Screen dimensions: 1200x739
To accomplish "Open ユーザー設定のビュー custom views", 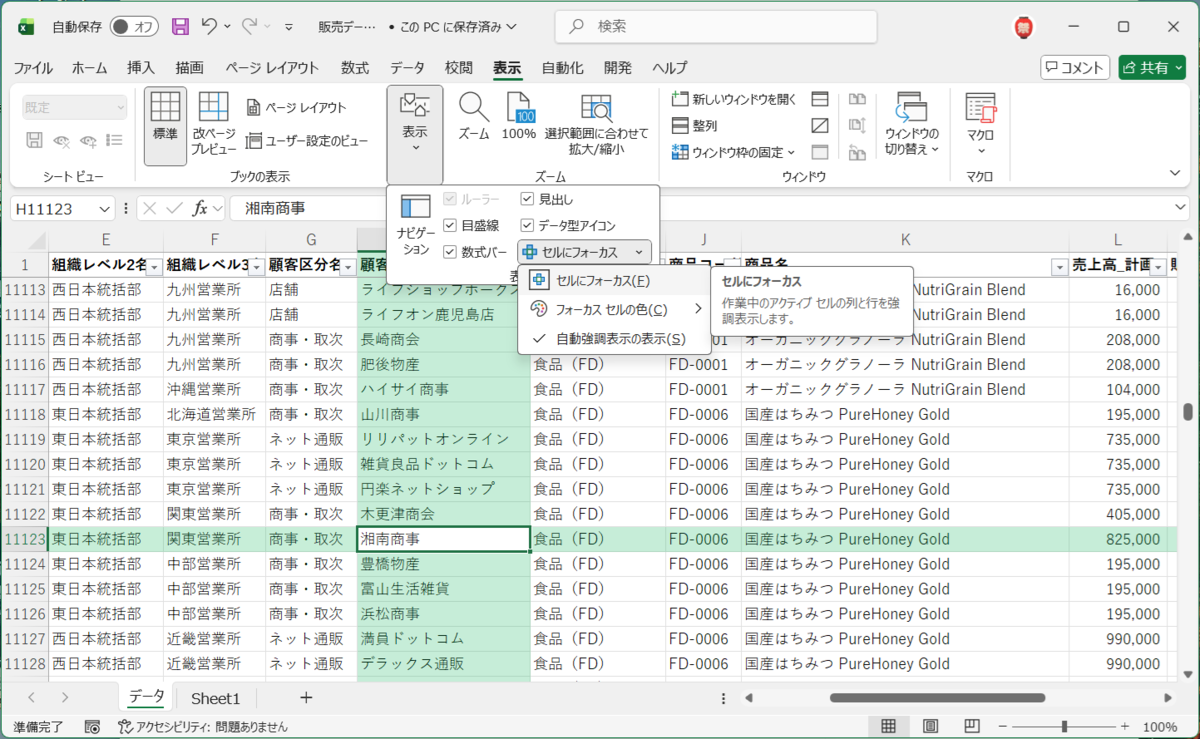I will pos(308,141).
